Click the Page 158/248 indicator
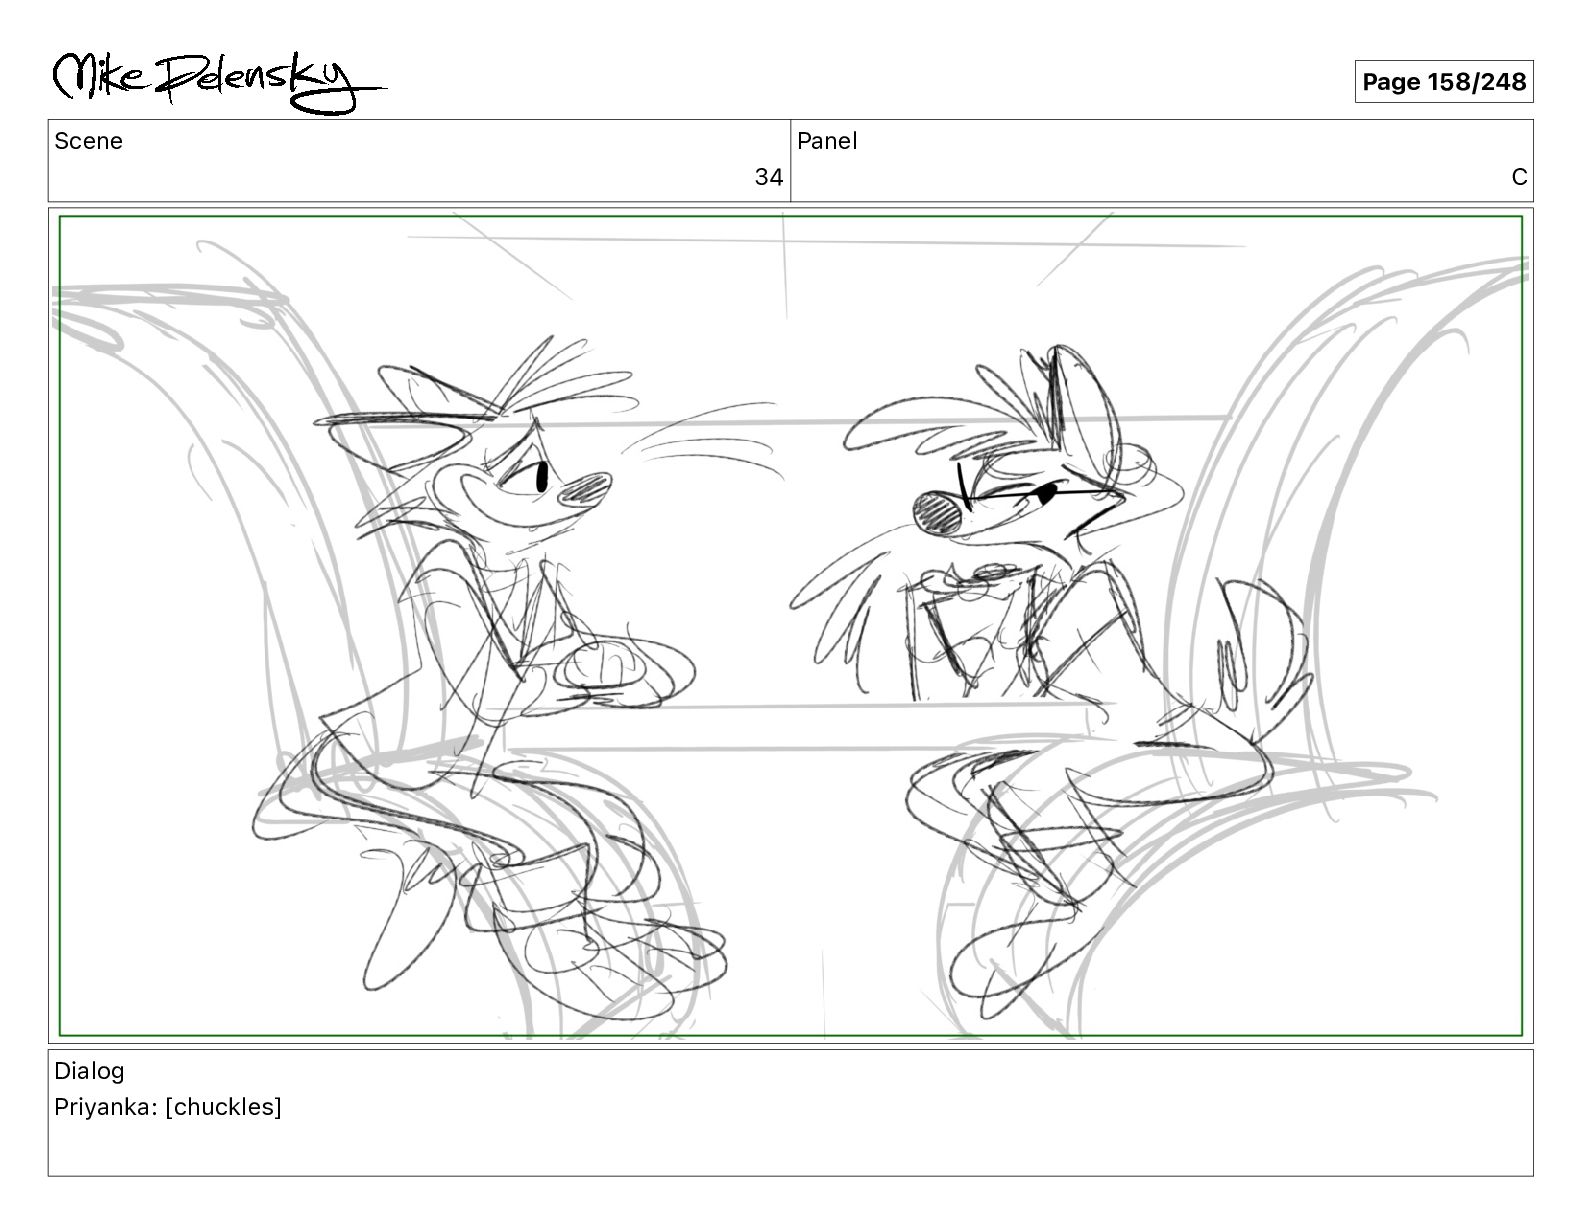Viewport: 1584px width, 1224px height. pos(1444,82)
